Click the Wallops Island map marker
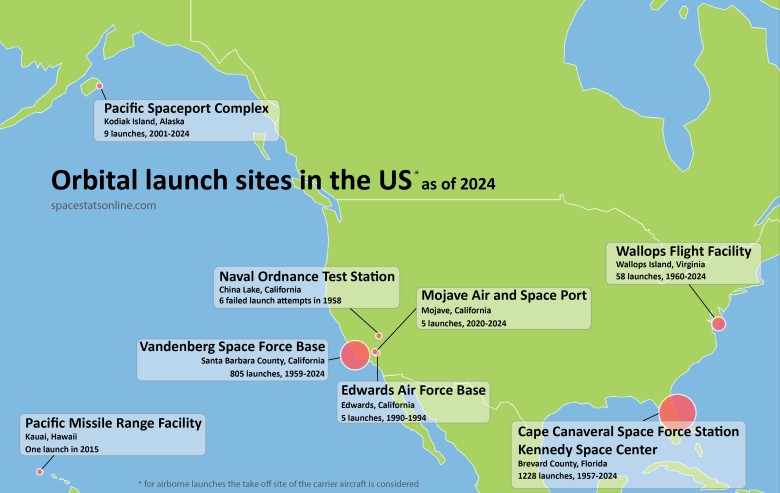 717,324
